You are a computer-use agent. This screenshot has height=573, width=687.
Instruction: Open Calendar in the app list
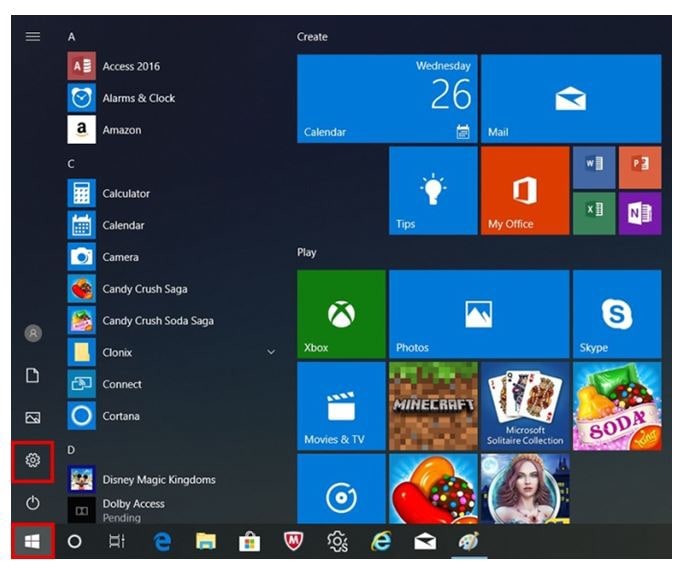[173, 225]
